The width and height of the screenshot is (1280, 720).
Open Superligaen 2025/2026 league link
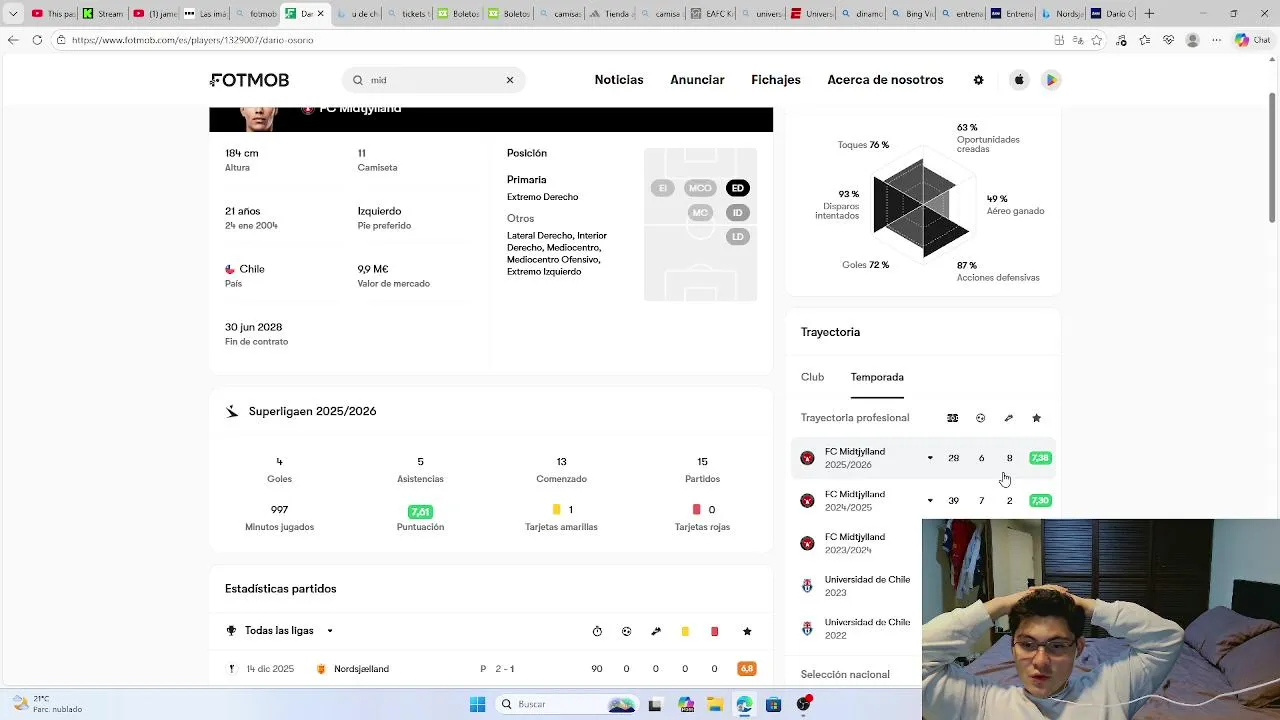point(312,411)
